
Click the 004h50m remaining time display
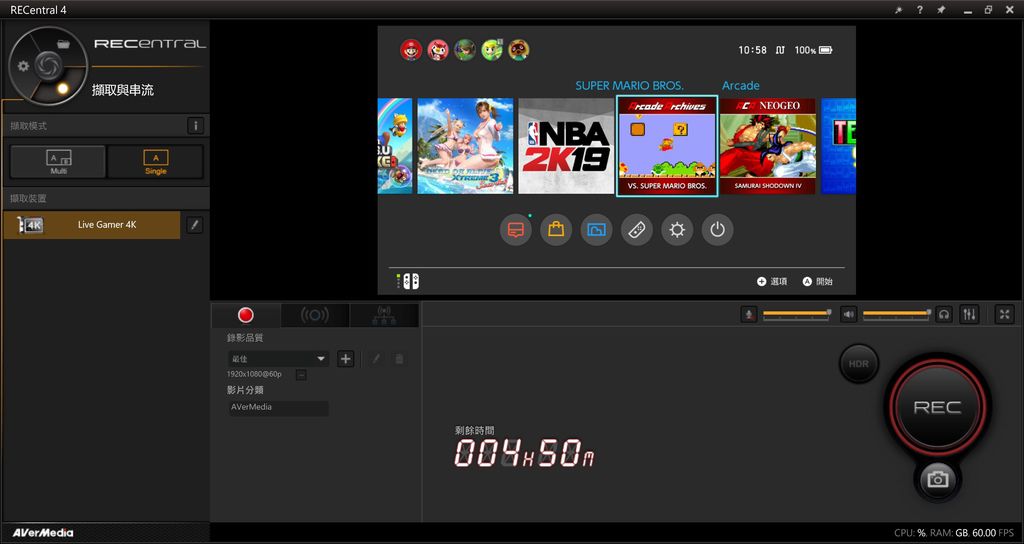[x=524, y=453]
